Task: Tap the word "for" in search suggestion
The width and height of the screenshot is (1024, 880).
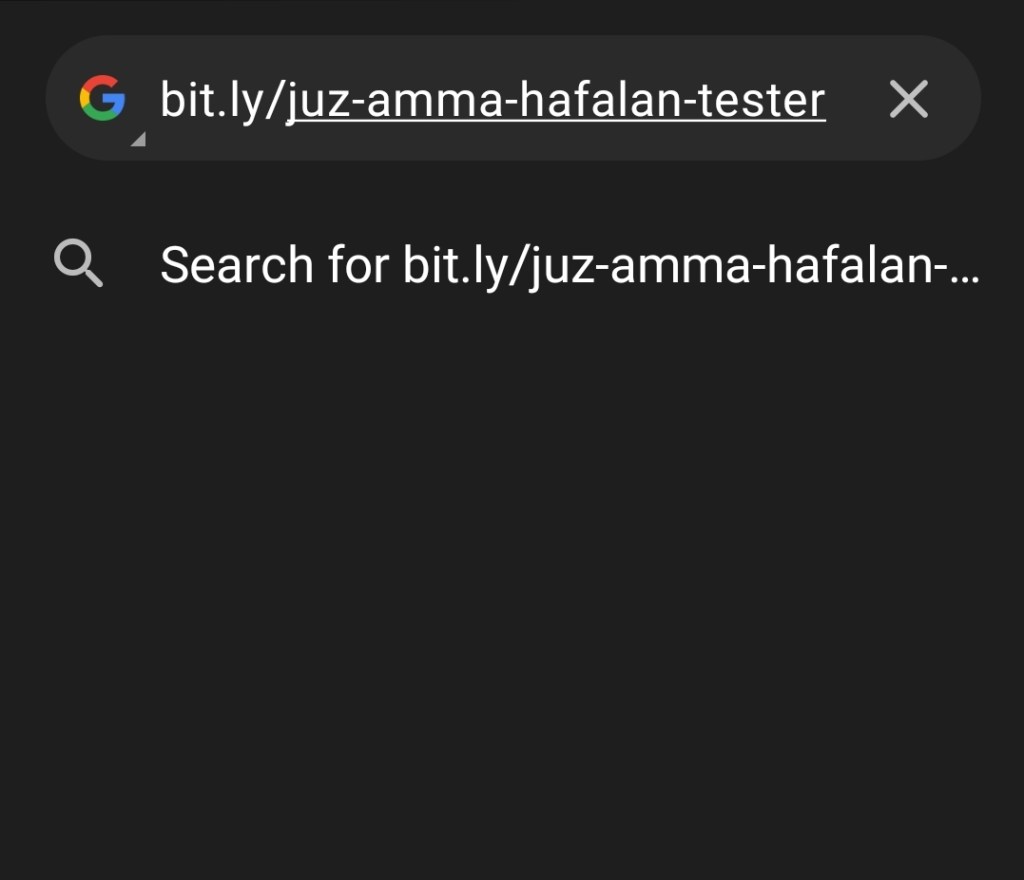Action: 357,266
